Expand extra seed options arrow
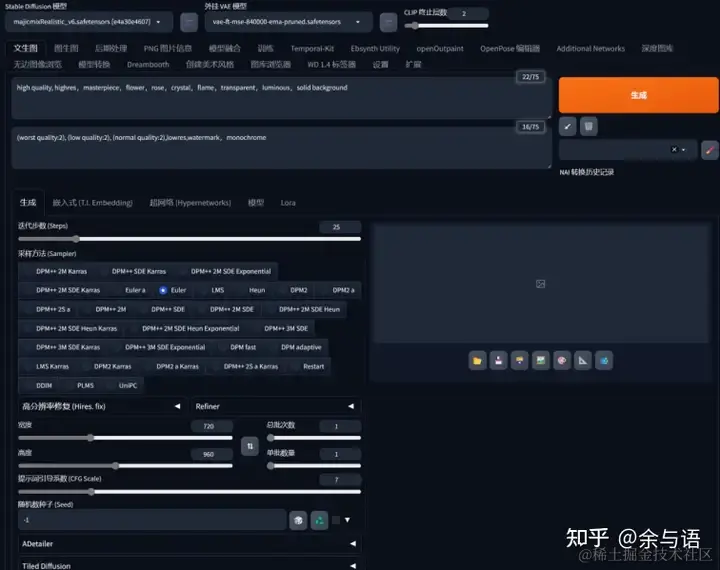This screenshot has width=720, height=570. click(348, 520)
